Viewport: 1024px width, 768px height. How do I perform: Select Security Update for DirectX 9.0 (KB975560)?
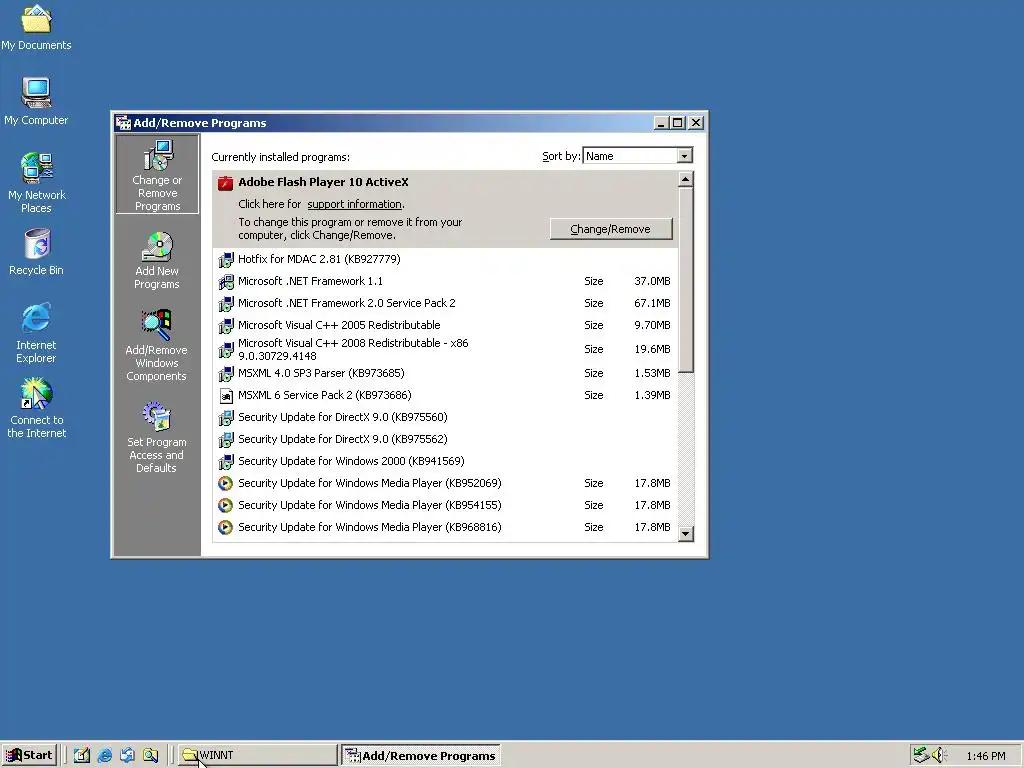[x=445, y=417]
